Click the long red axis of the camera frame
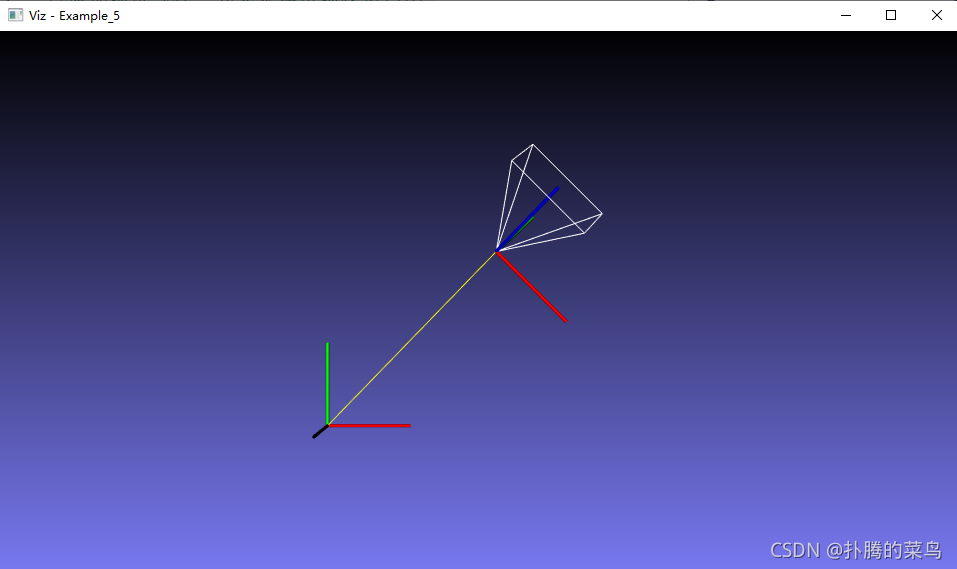Screen dimensions: 957x569 pyautogui.click(x=532, y=286)
